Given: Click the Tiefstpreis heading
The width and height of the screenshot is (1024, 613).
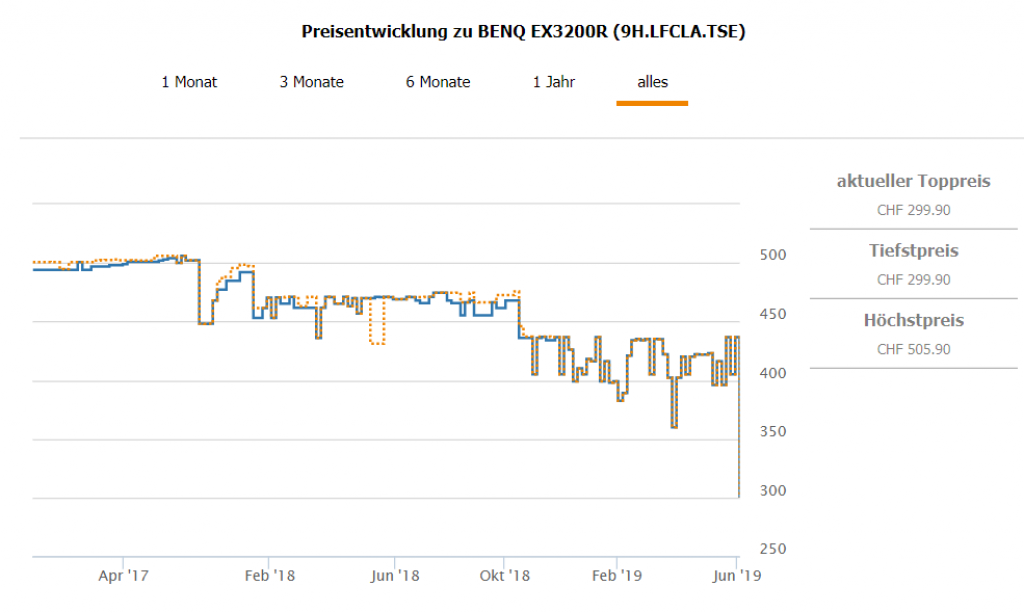Looking at the screenshot, I should [x=913, y=250].
